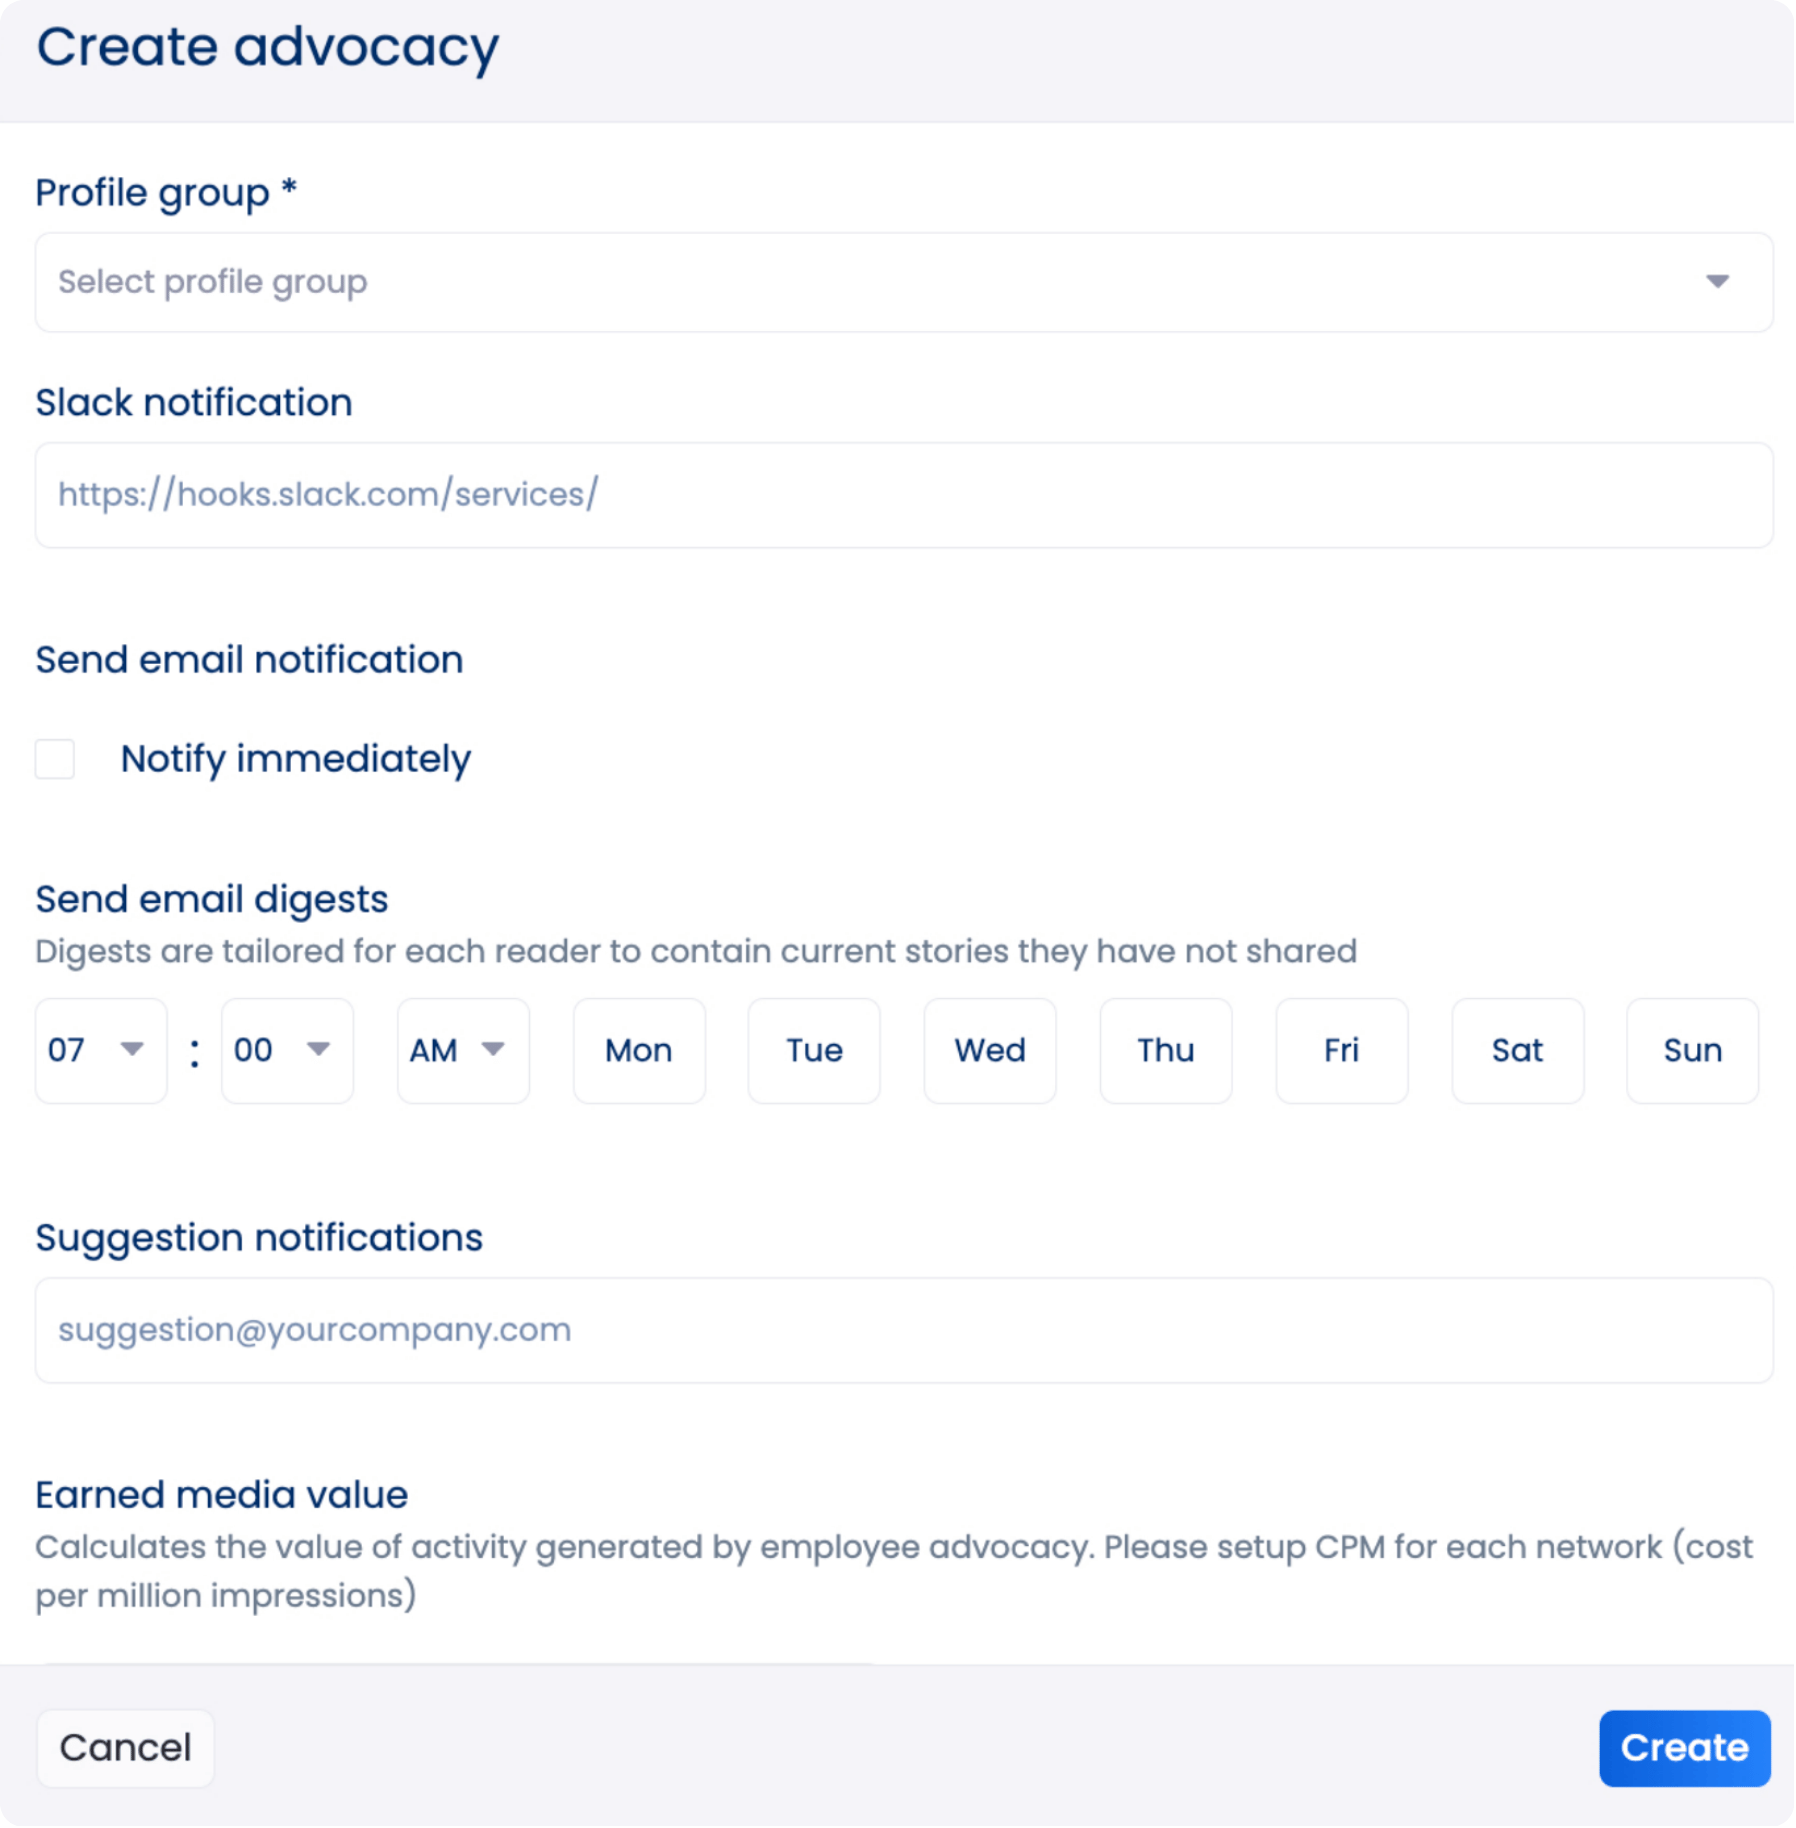Toggle Mon for email digests
Image resolution: width=1796 pixels, height=1828 pixels.
(638, 1050)
